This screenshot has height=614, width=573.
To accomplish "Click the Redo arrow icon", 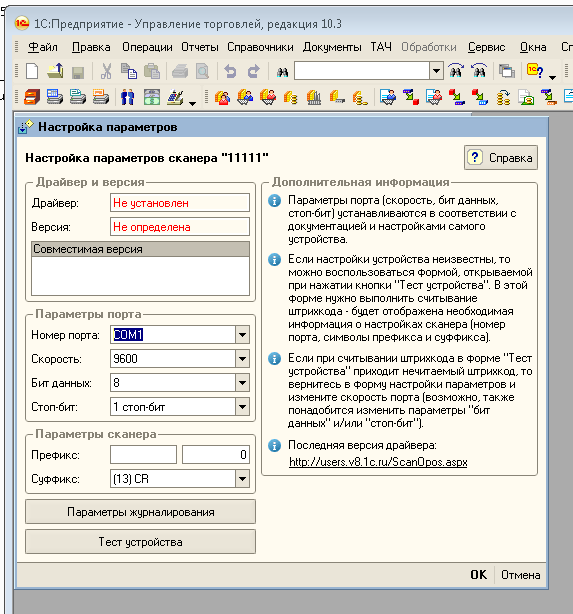I will coord(254,71).
